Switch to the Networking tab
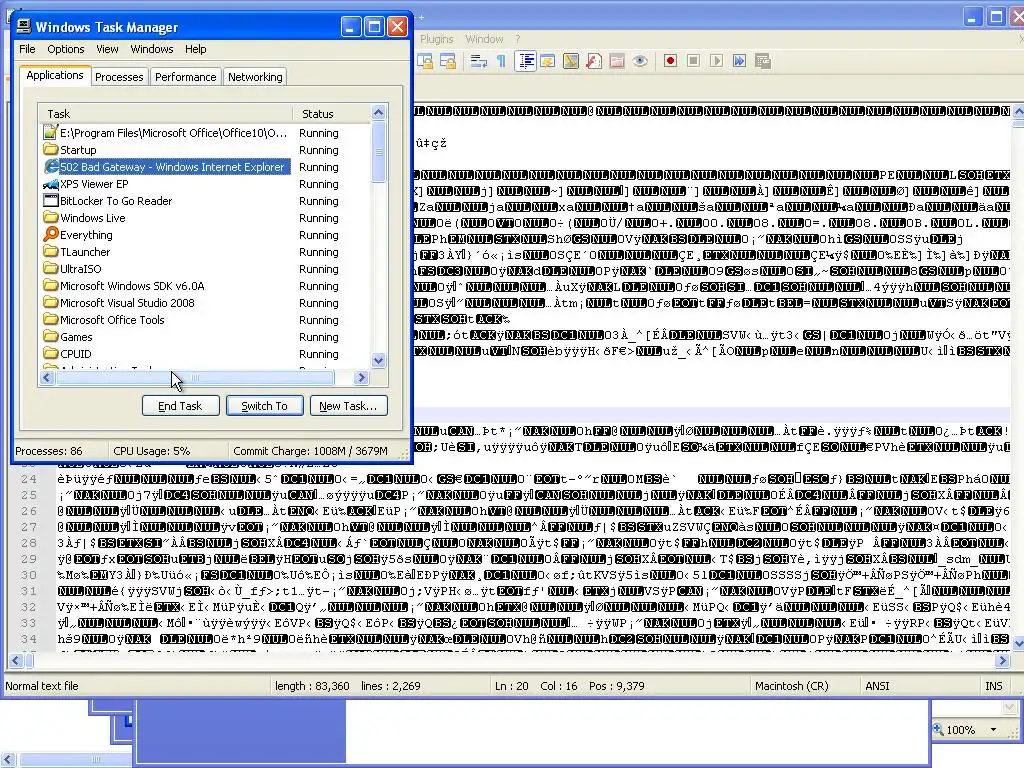The height and width of the screenshot is (768, 1024). (255, 77)
